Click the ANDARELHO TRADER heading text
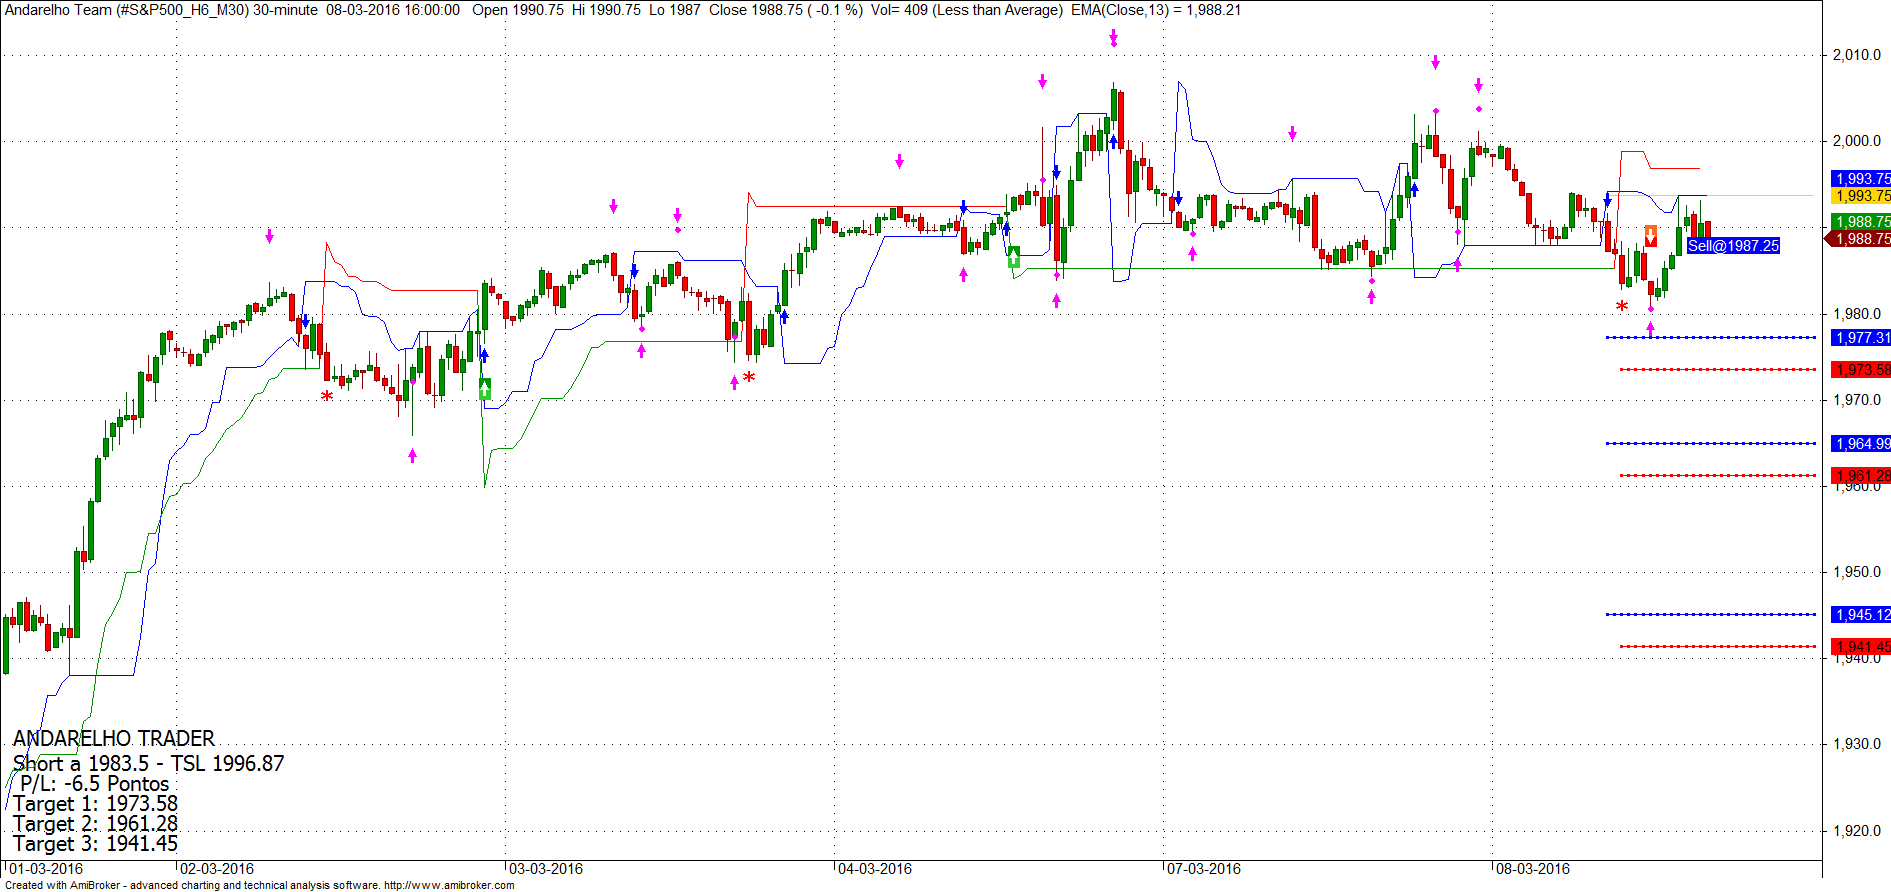Viewport: 1891px width, 892px height. tap(114, 739)
